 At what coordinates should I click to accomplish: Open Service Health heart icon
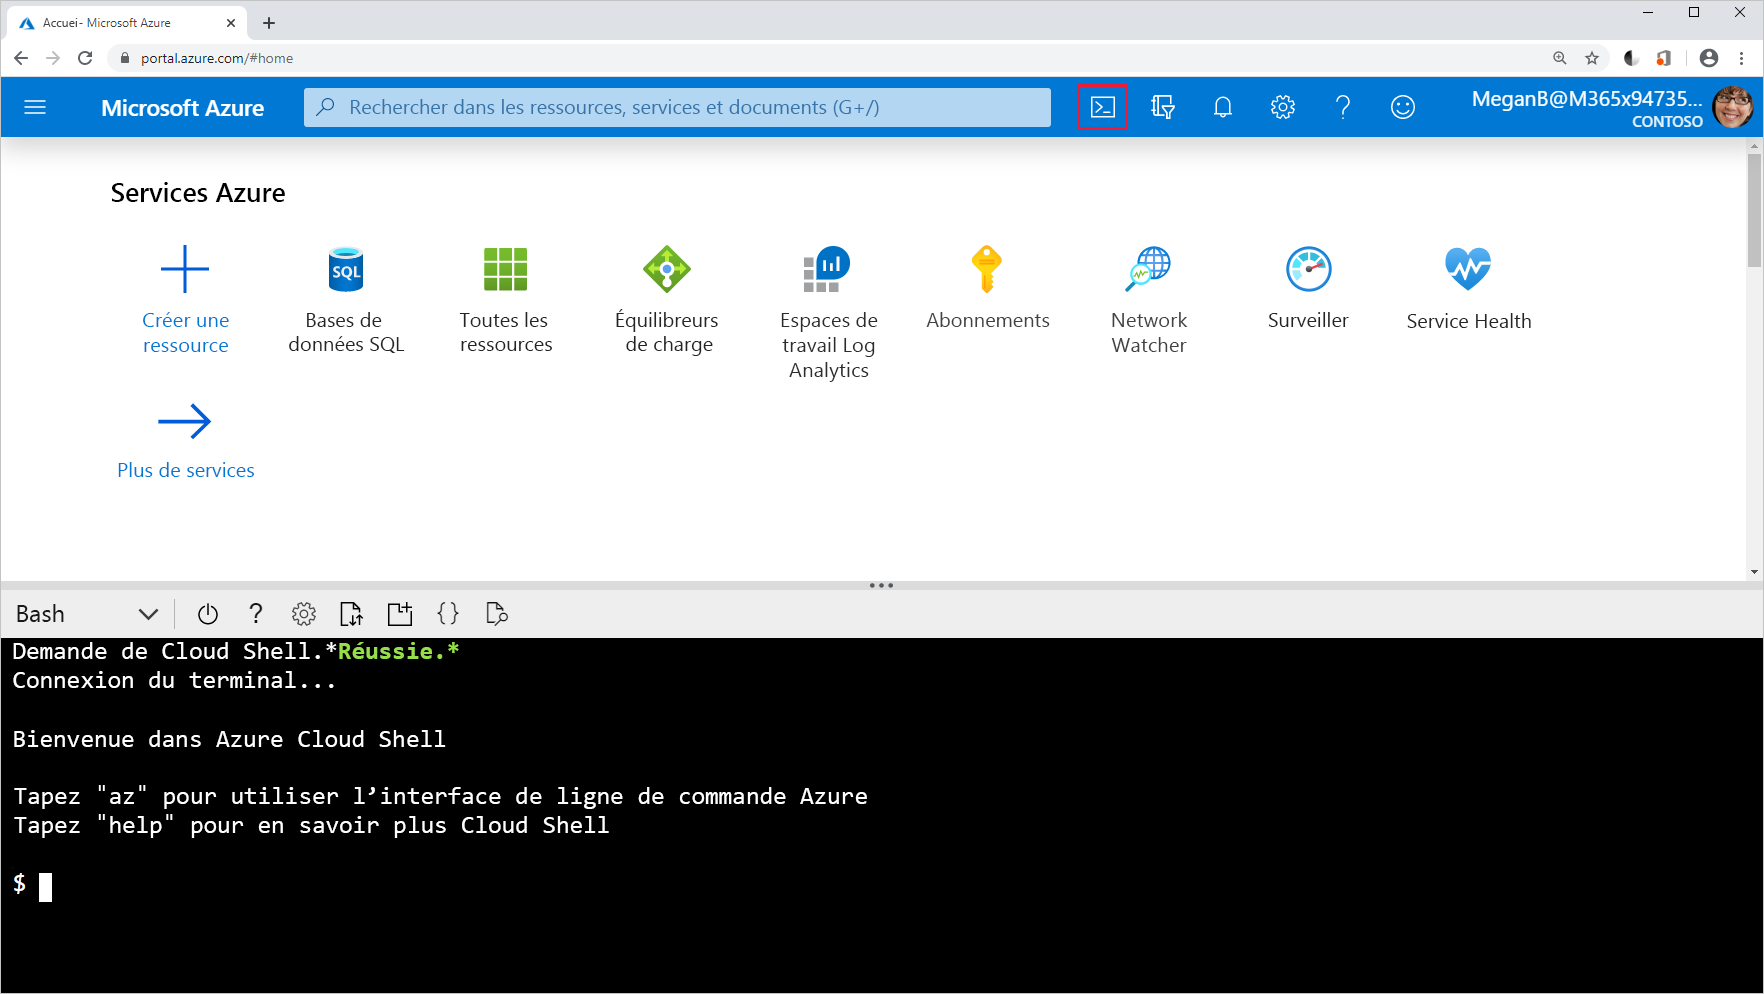point(1468,269)
